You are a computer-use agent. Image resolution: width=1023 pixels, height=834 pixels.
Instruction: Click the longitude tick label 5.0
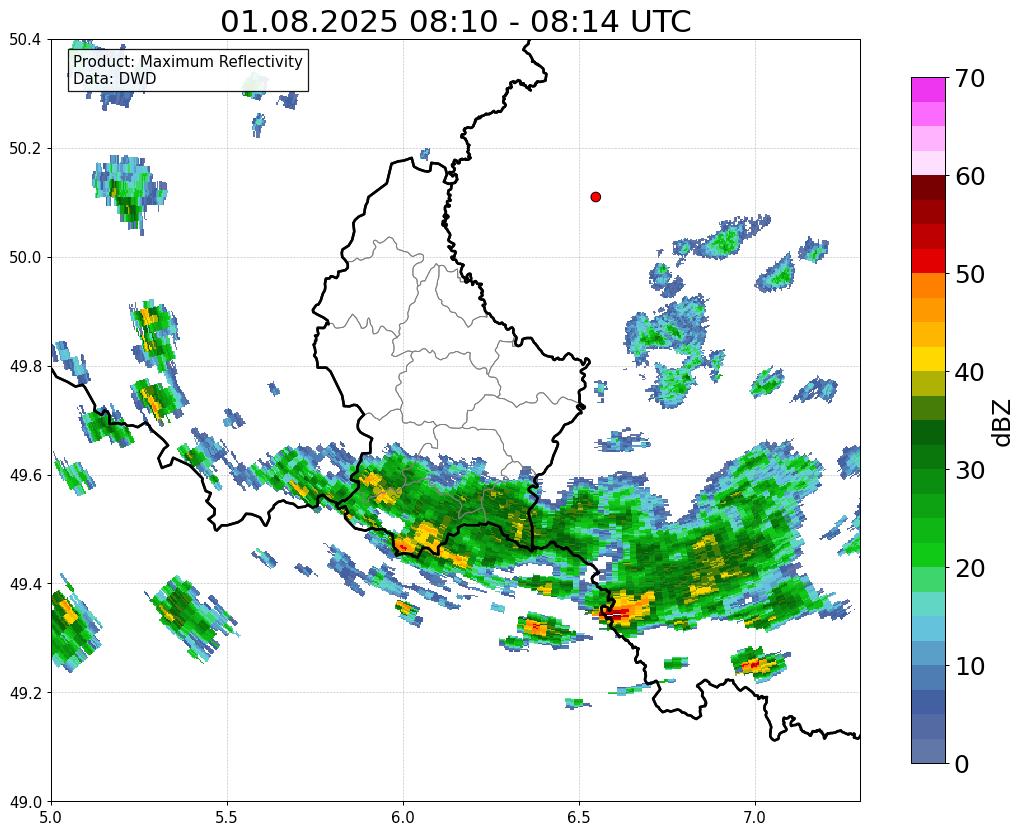pyautogui.click(x=51, y=818)
